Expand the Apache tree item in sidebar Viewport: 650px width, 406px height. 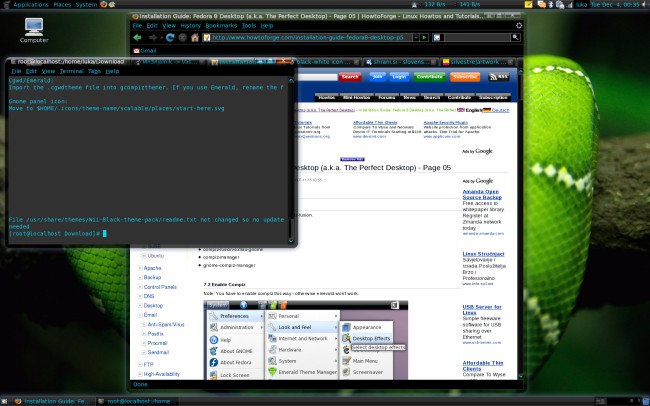click(138, 268)
